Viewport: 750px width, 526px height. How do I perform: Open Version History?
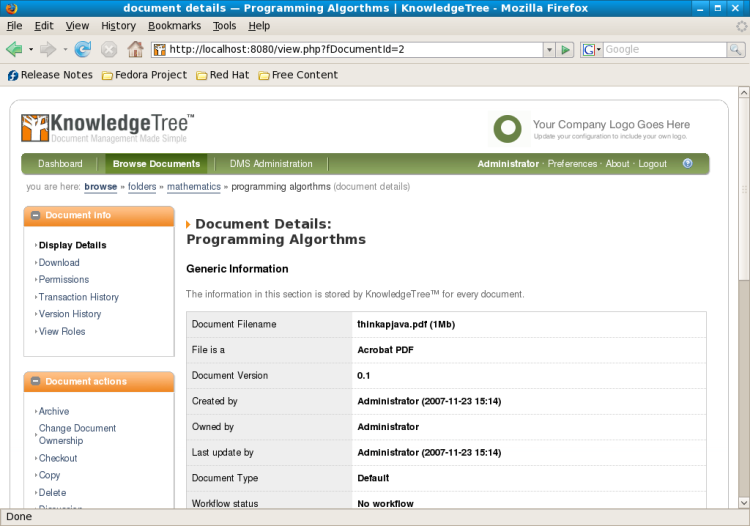click(70, 314)
